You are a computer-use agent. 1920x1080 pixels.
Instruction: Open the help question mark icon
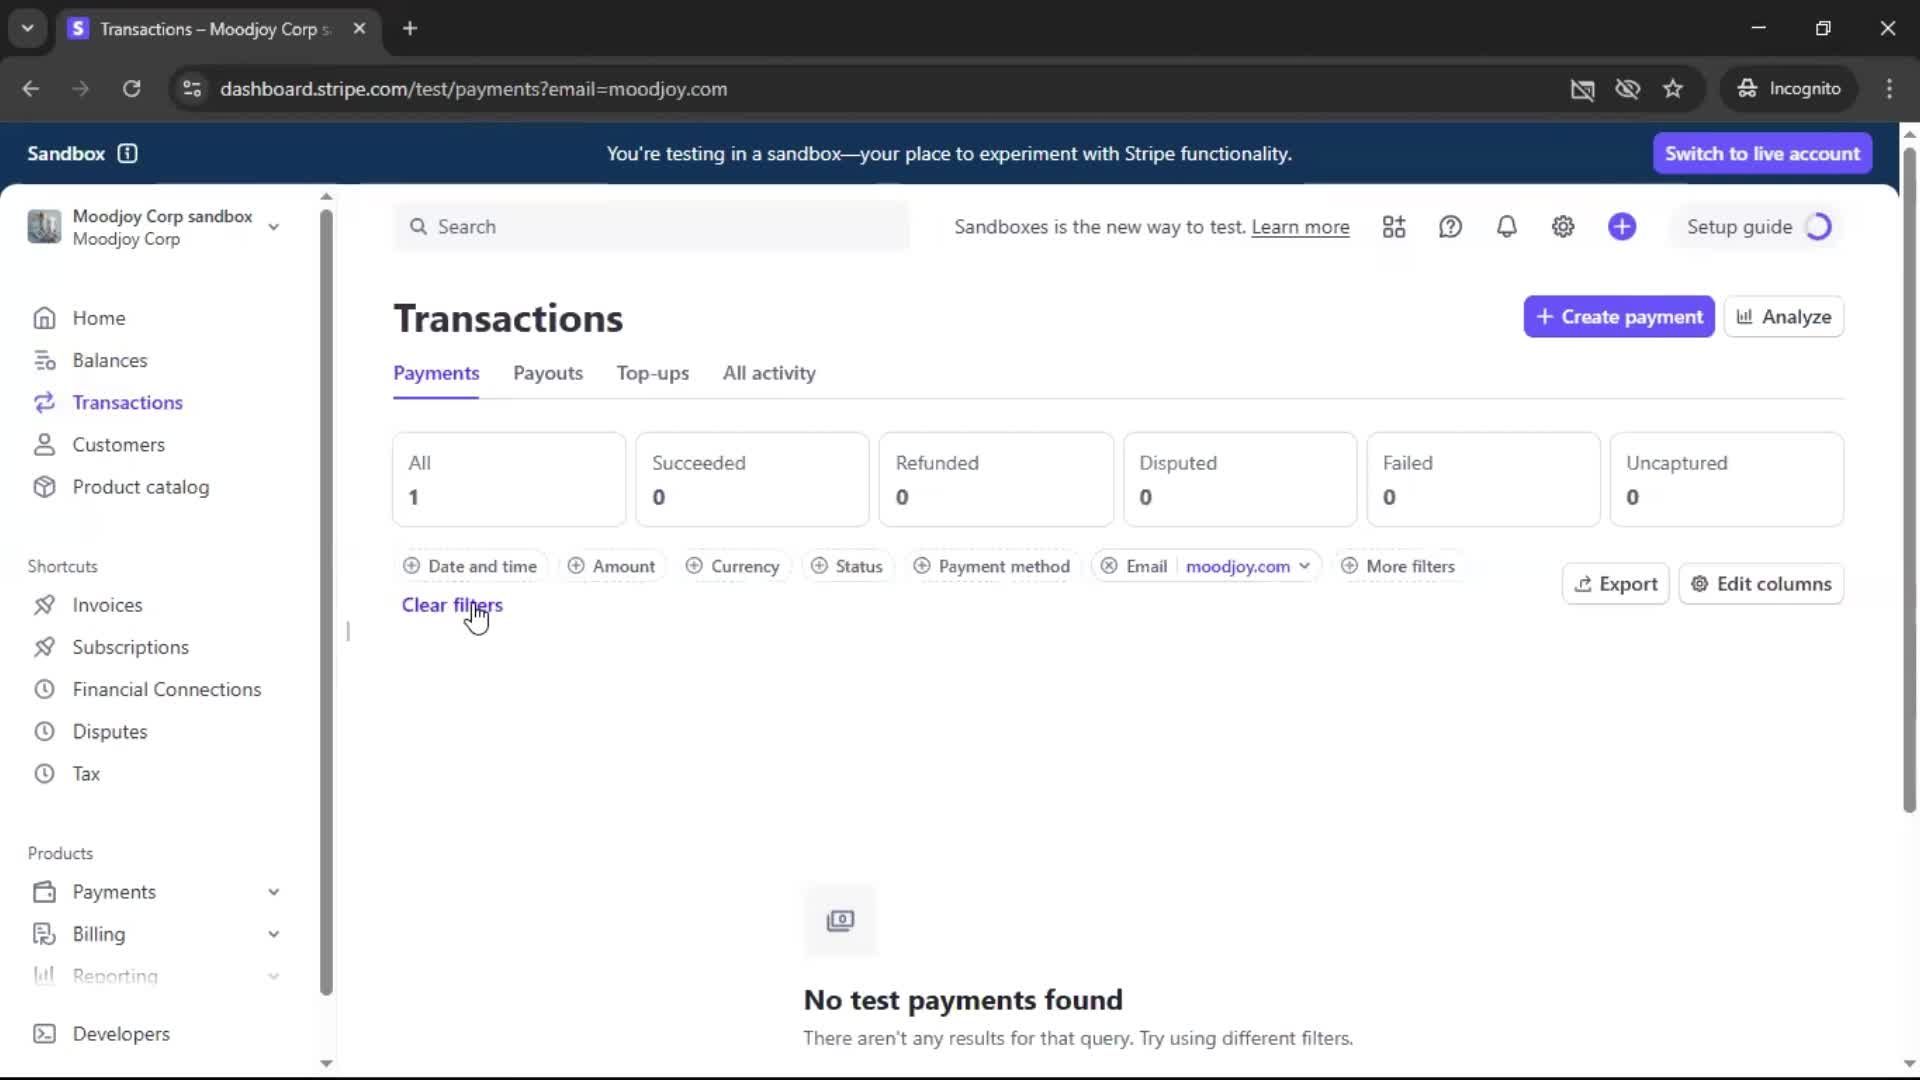point(1450,227)
